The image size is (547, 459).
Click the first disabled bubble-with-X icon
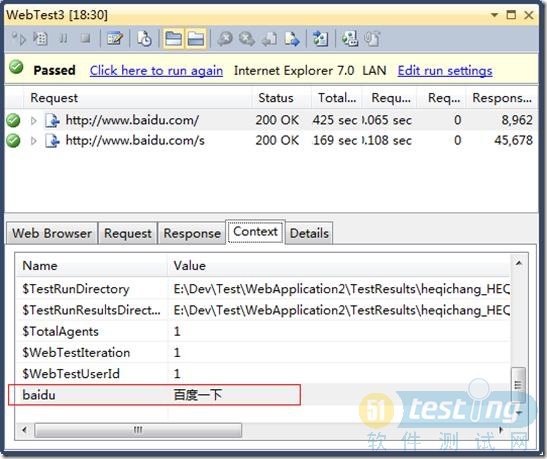tap(225, 38)
